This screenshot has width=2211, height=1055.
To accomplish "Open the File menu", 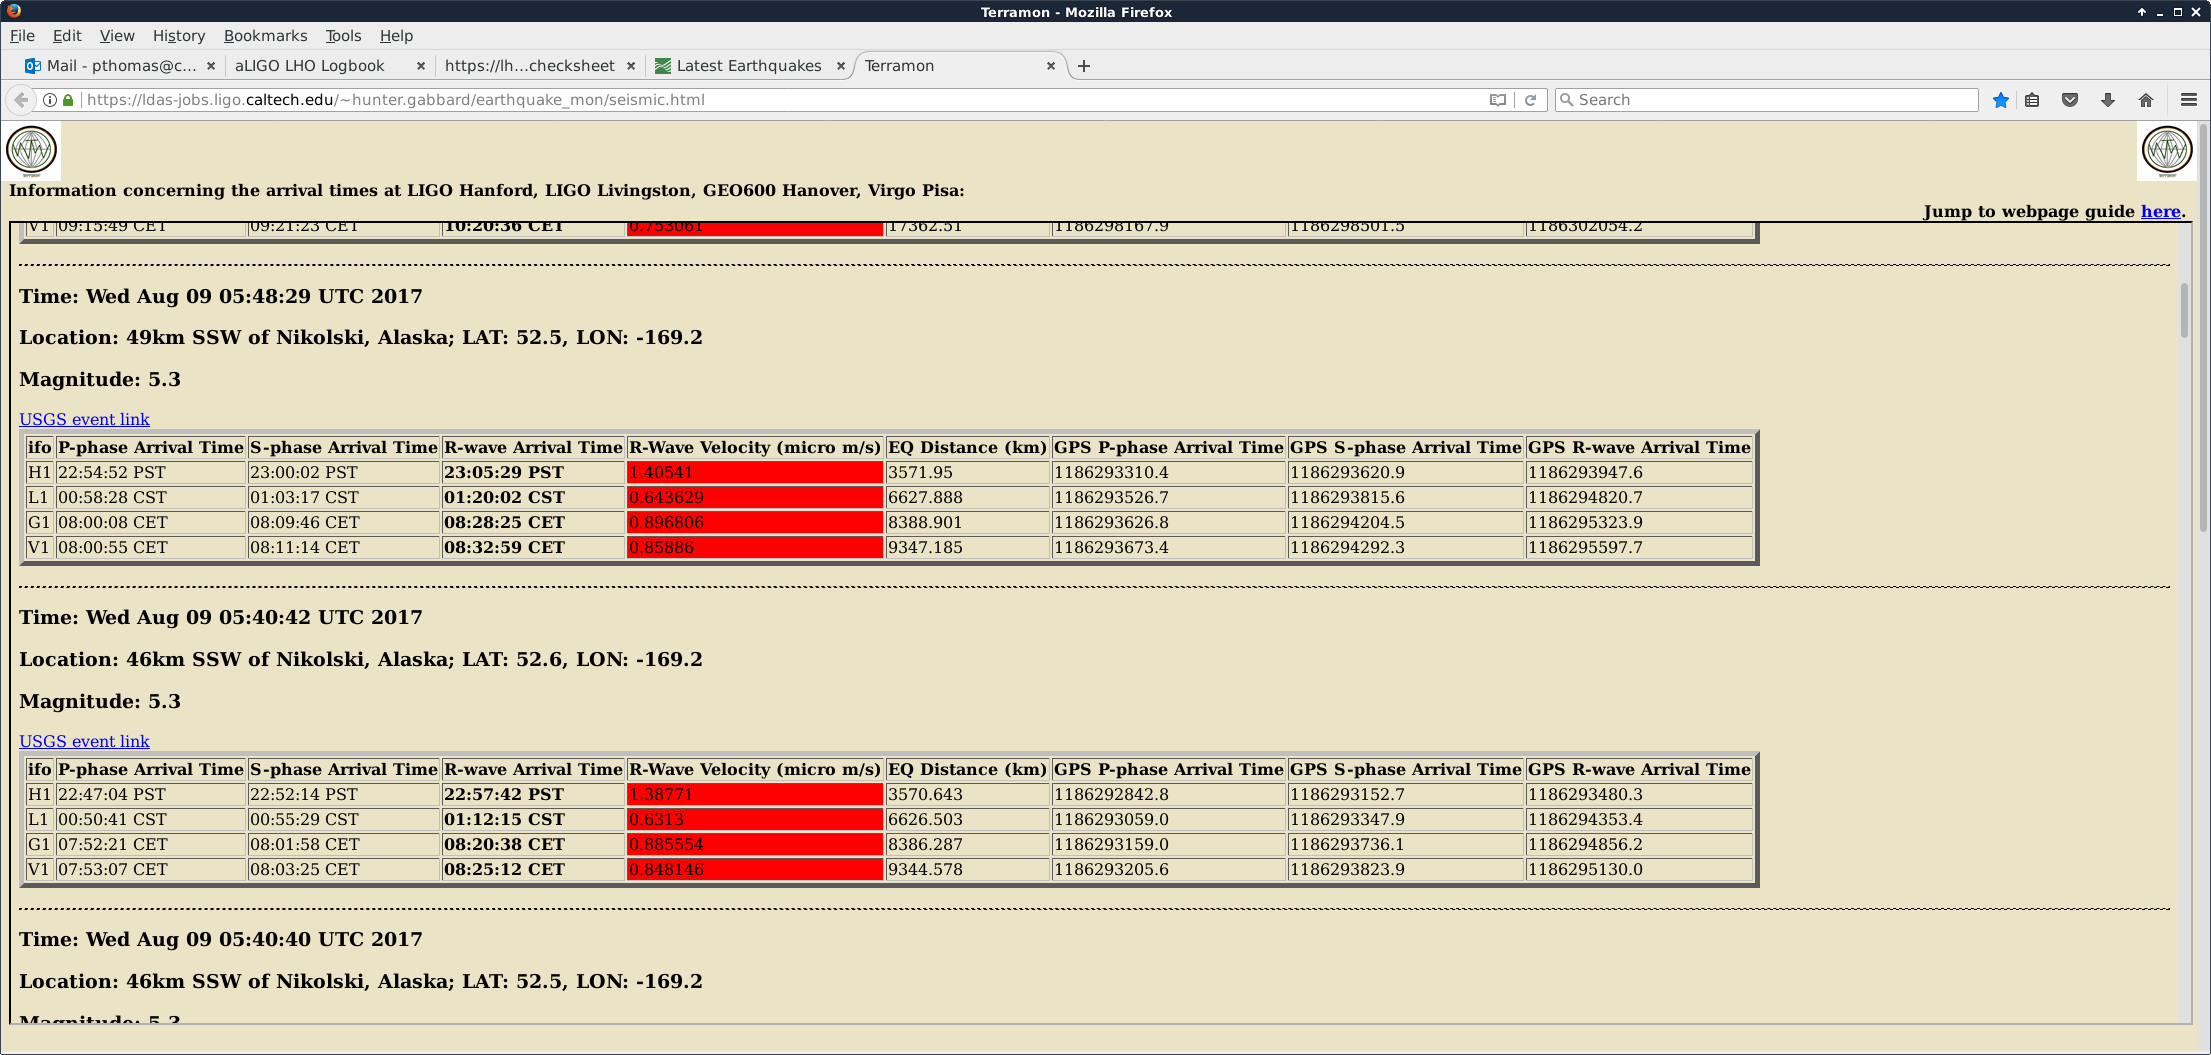I will pyautogui.click(x=22, y=36).
